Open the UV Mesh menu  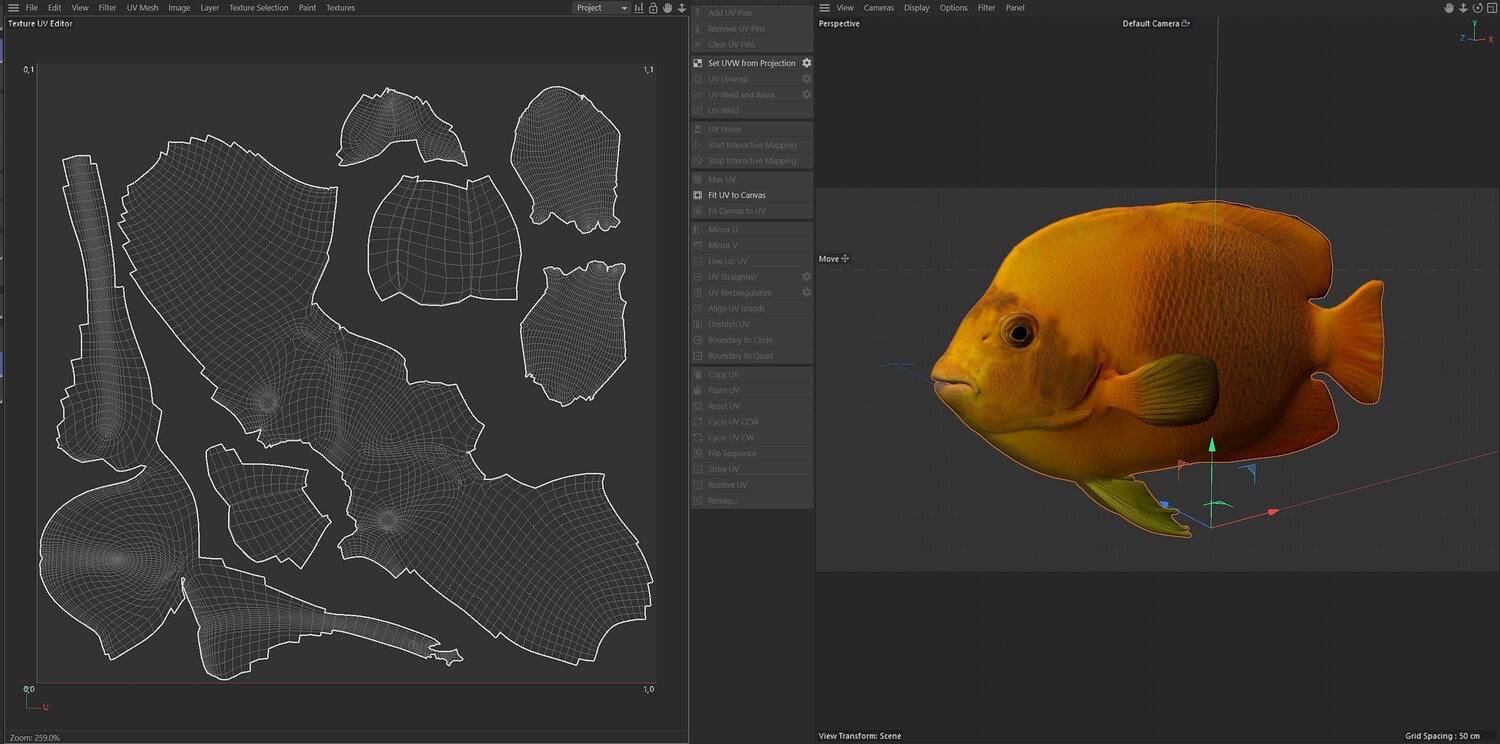(142, 8)
